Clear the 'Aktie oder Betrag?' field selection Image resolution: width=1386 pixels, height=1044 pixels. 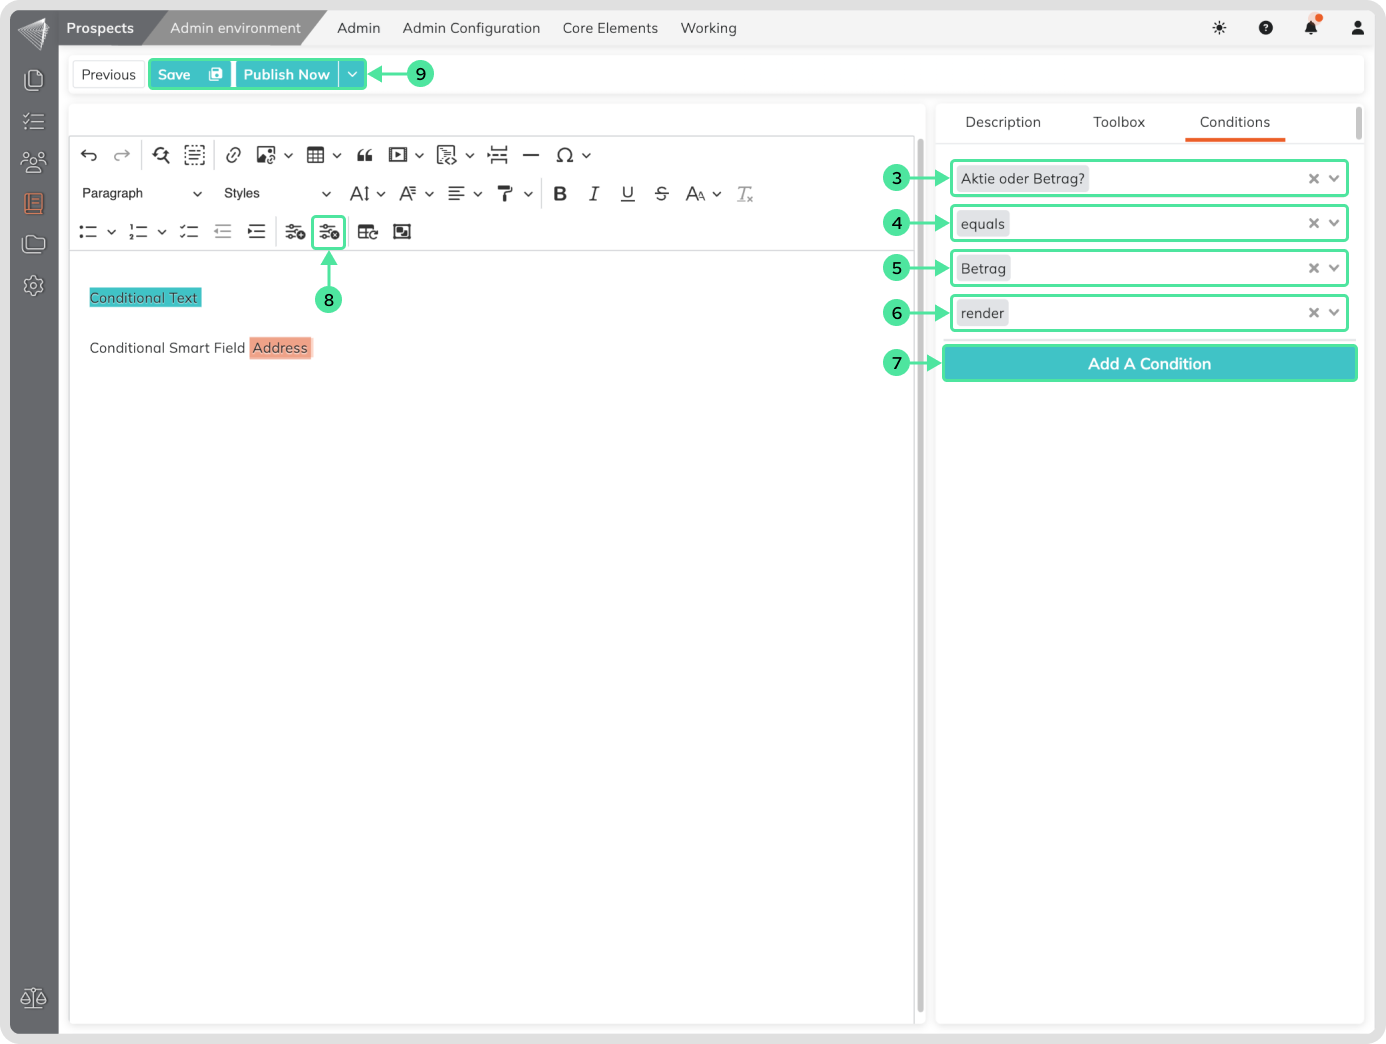click(x=1314, y=179)
